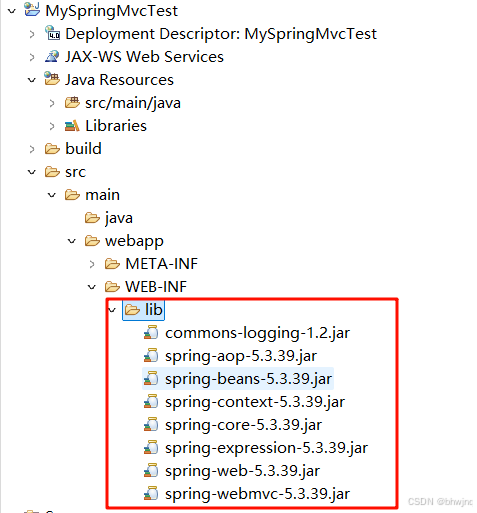Click the MySpringMvcTest project icon

[32, 10]
